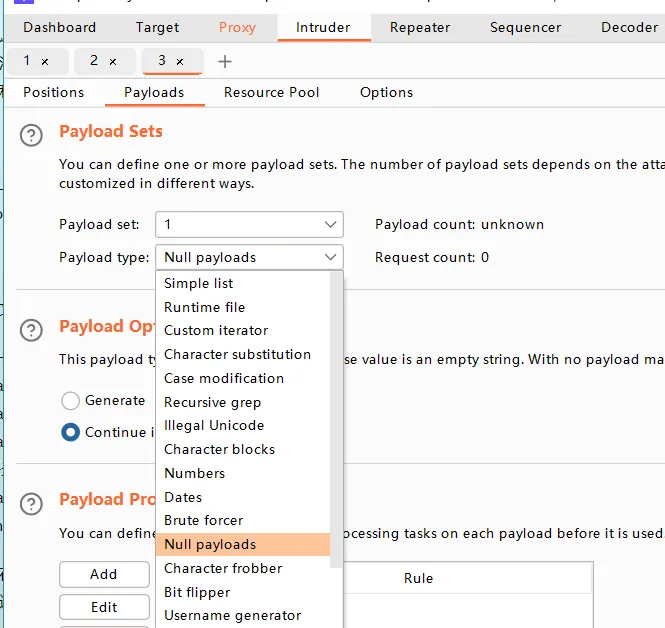
Task: Open the Positions sub-tab
Action: point(54,92)
